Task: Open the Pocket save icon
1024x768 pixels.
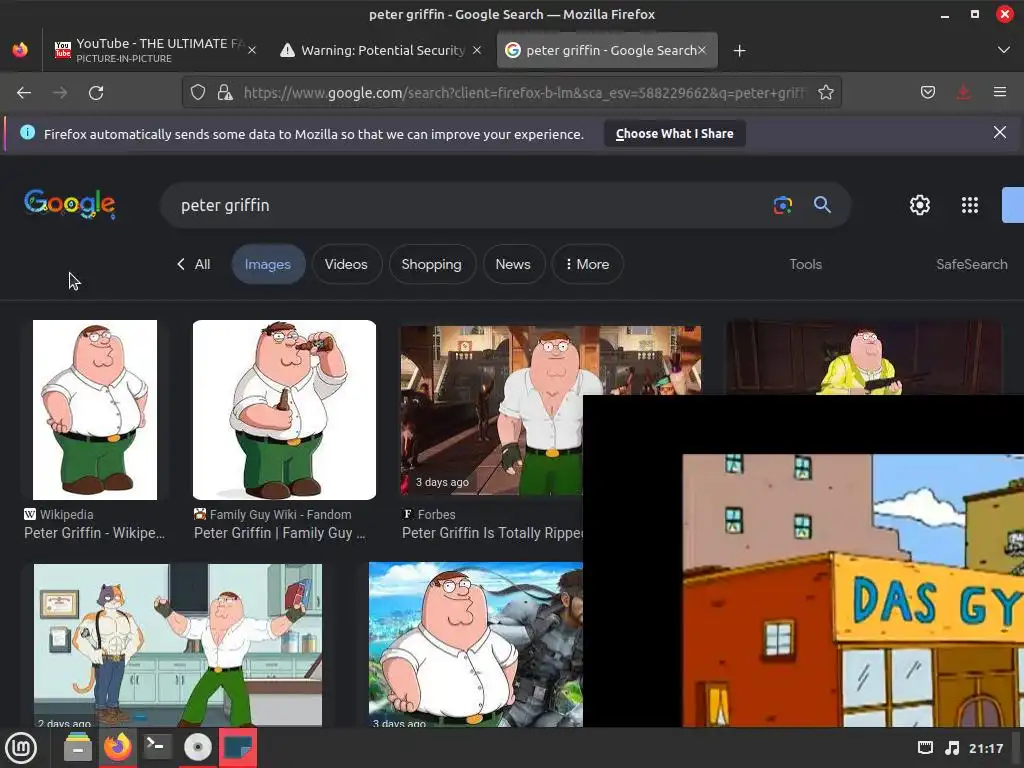Action: pyautogui.click(x=927, y=93)
